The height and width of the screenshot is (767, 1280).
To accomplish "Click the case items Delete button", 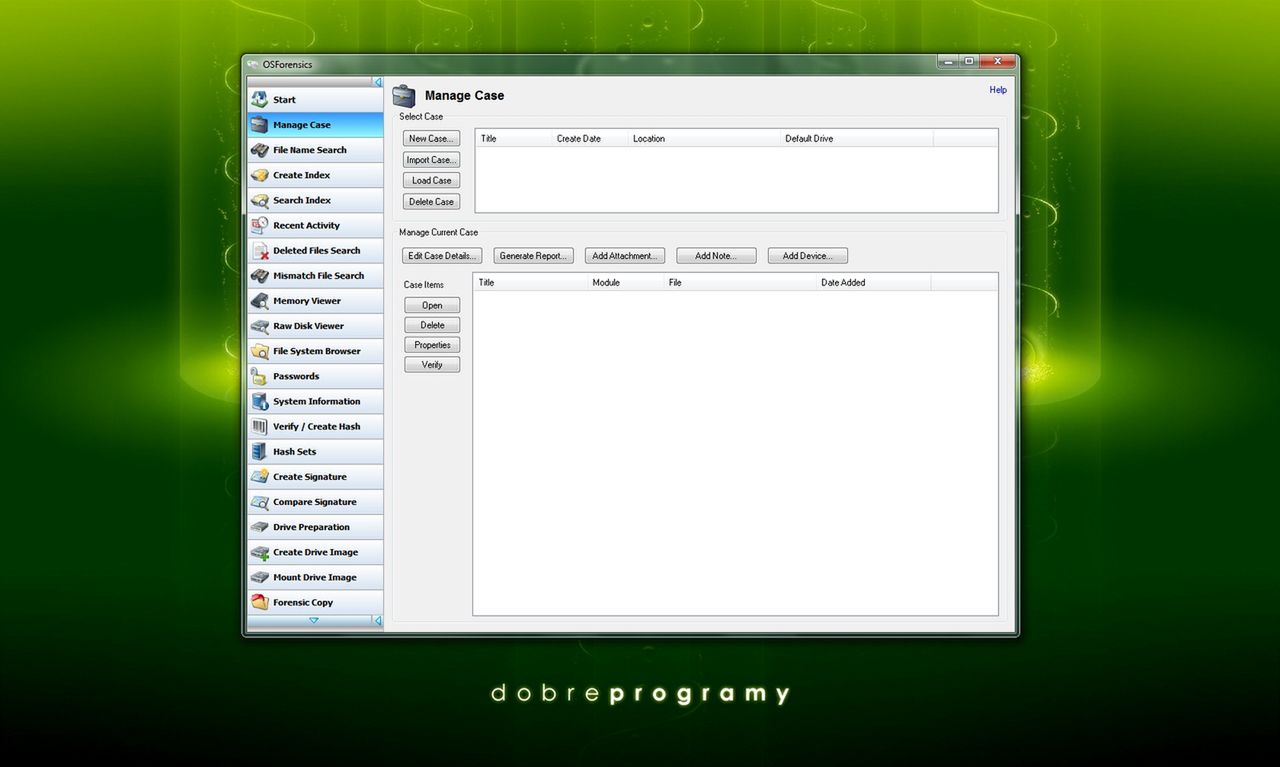I will point(432,325).
